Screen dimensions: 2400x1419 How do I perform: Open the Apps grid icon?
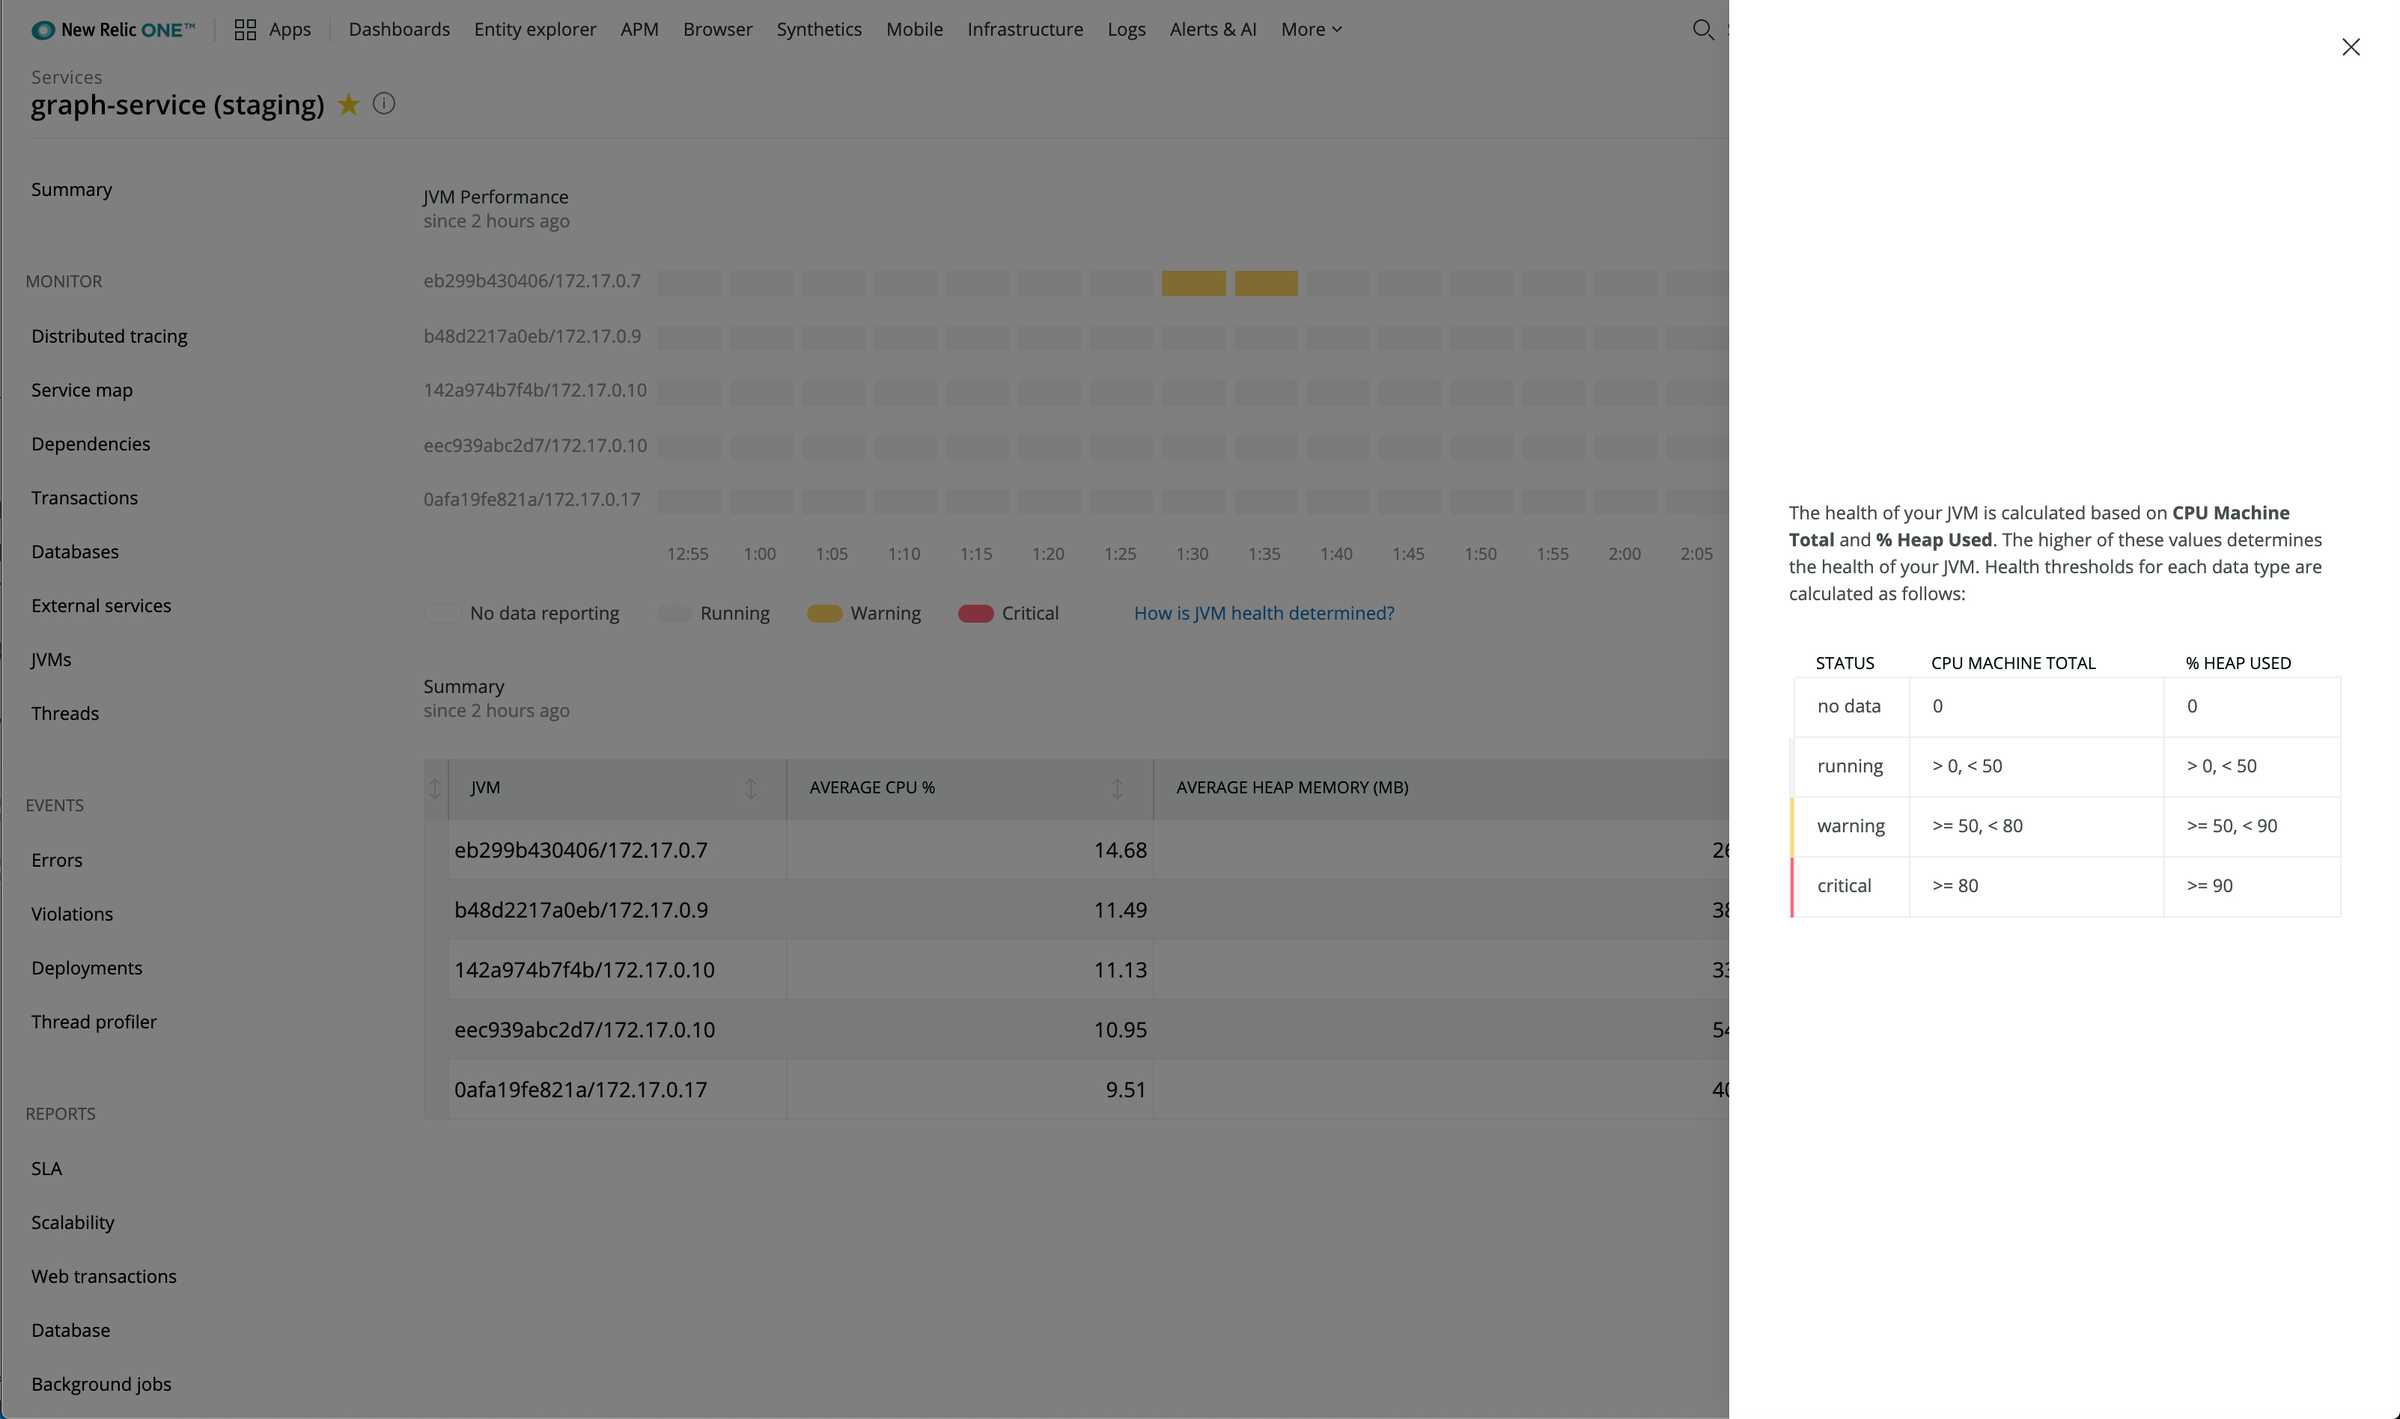tap(245, 29)
